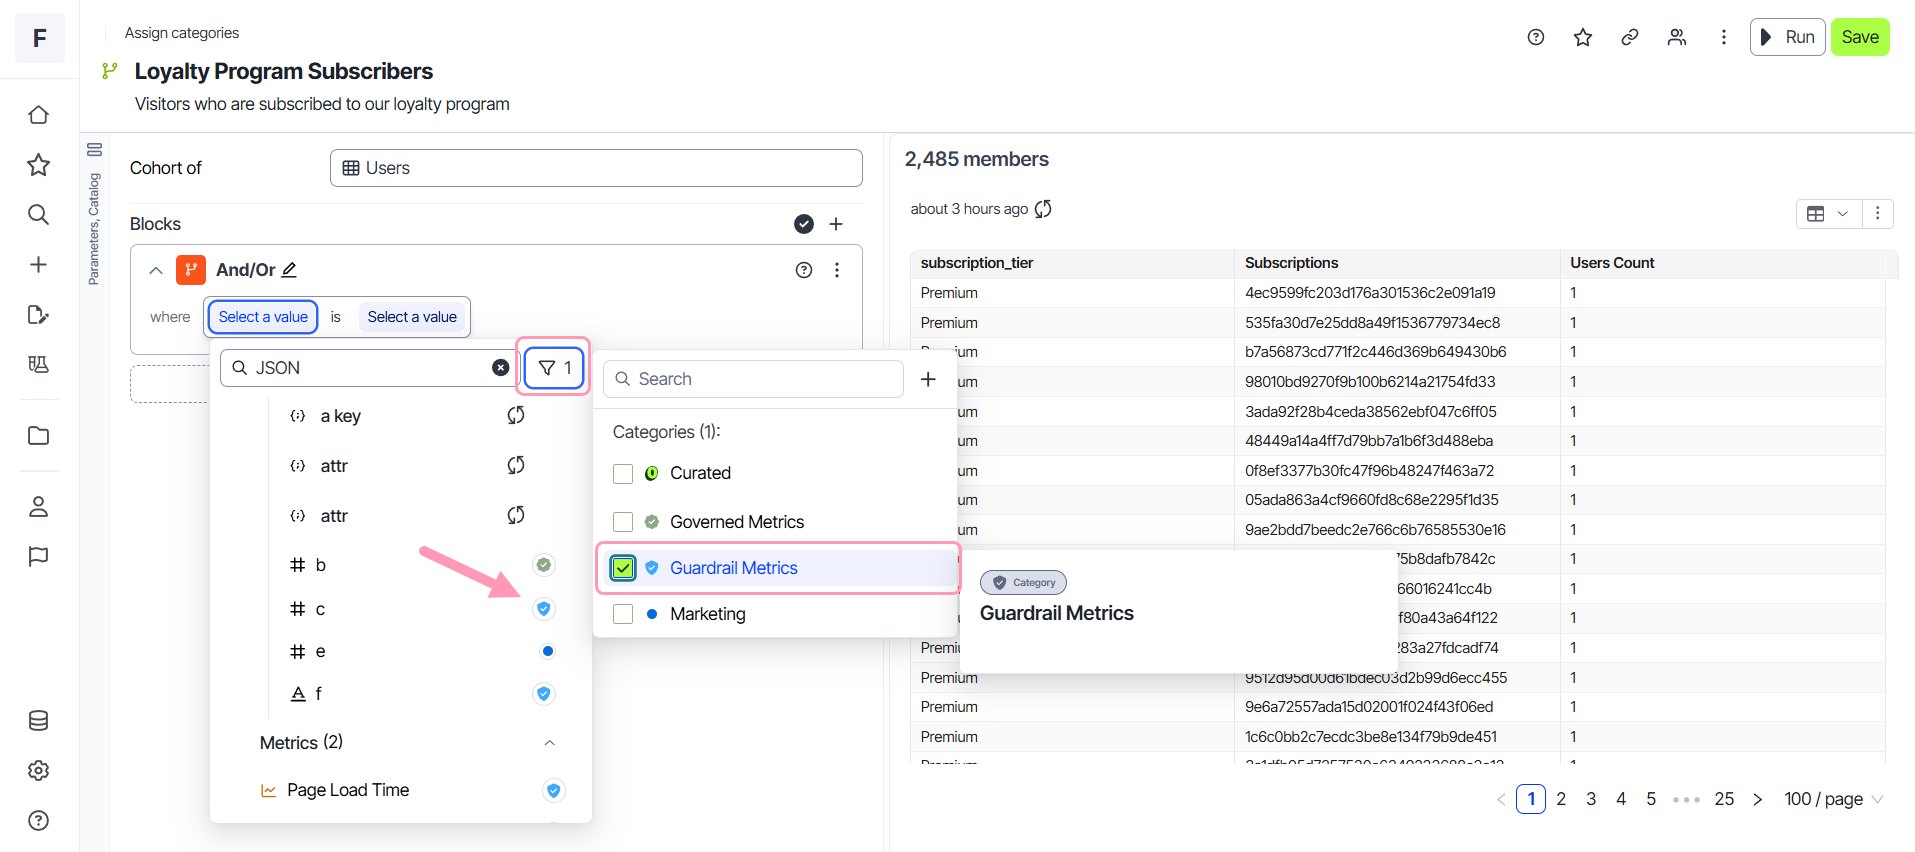The image size is (1915, 852).
Task: Go to results page 3
Action: click(1591, 799)
